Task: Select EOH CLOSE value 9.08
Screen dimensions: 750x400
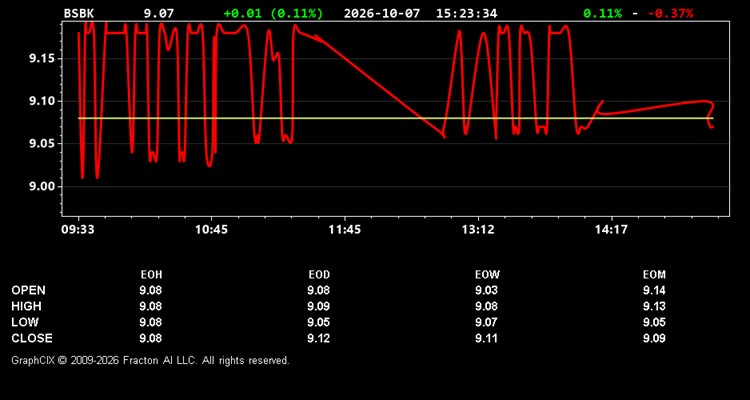Action: tap(151, 338)
